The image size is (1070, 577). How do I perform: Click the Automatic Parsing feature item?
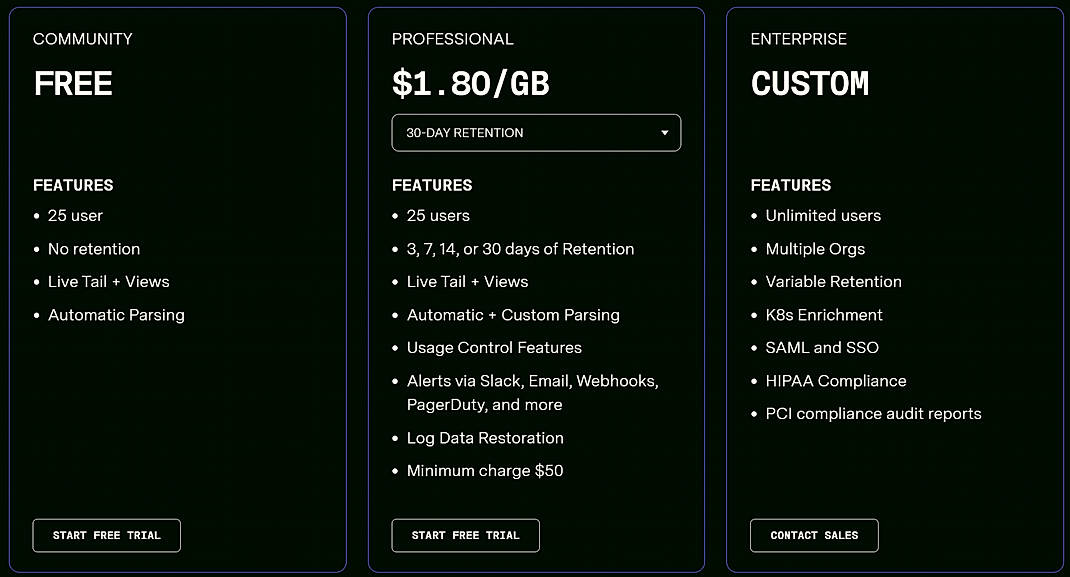(x=116, y=314)
